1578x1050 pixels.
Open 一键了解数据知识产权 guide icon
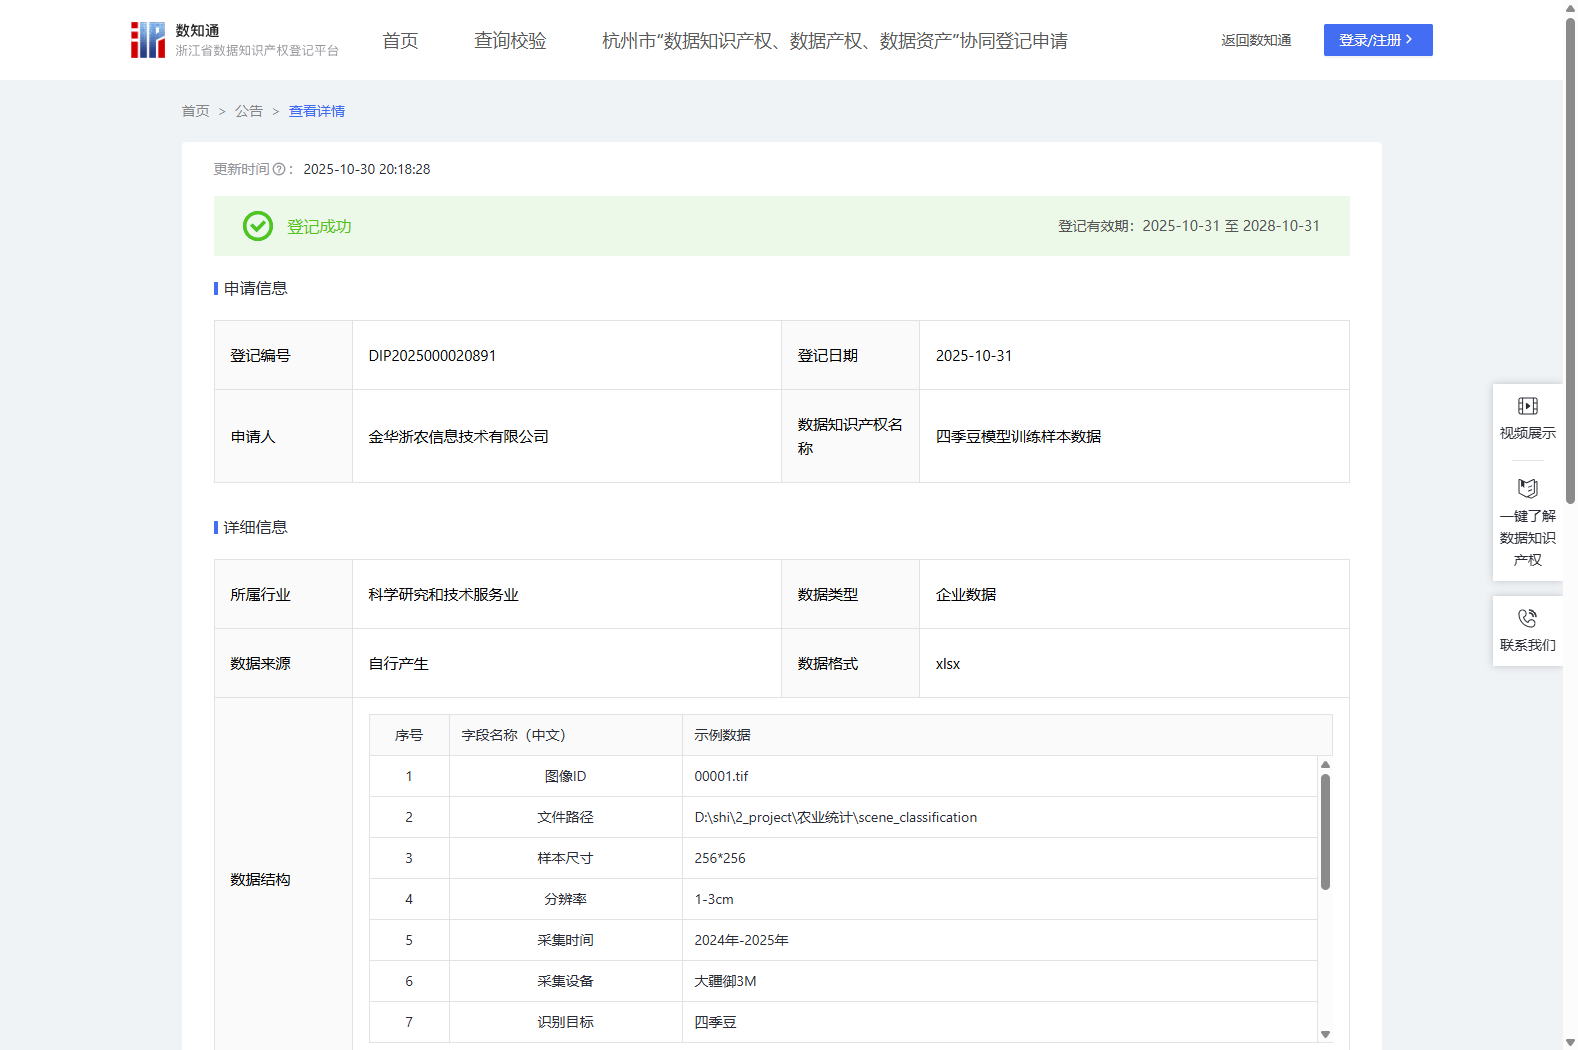(x=1527, y=488)
